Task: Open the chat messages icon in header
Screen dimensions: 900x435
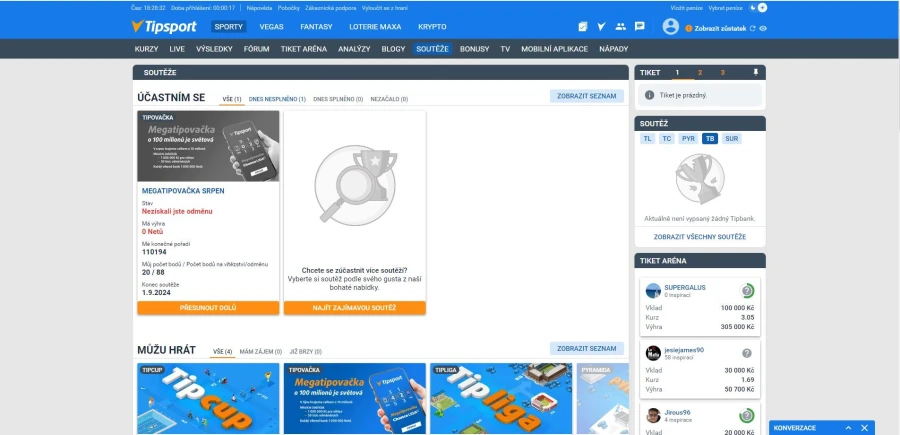Action: point(639,26)
